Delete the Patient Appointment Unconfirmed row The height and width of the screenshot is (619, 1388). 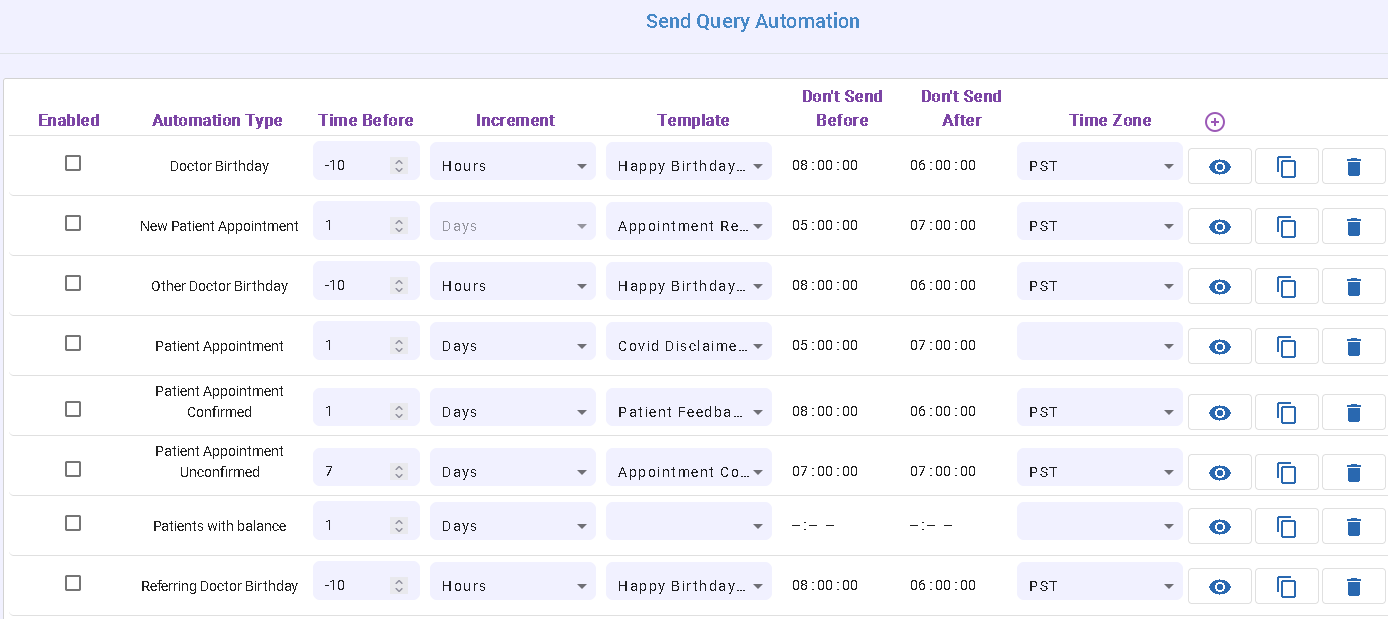pyautogui.click(x=1353, y=473)
